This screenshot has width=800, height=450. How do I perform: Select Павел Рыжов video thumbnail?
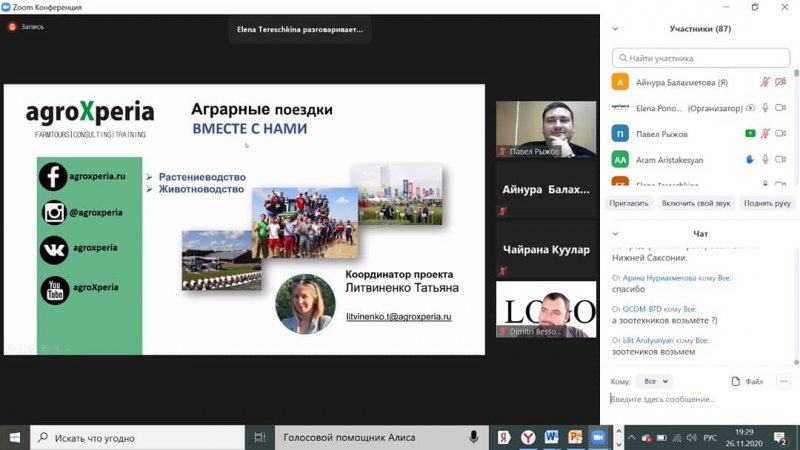pos(546,129)
